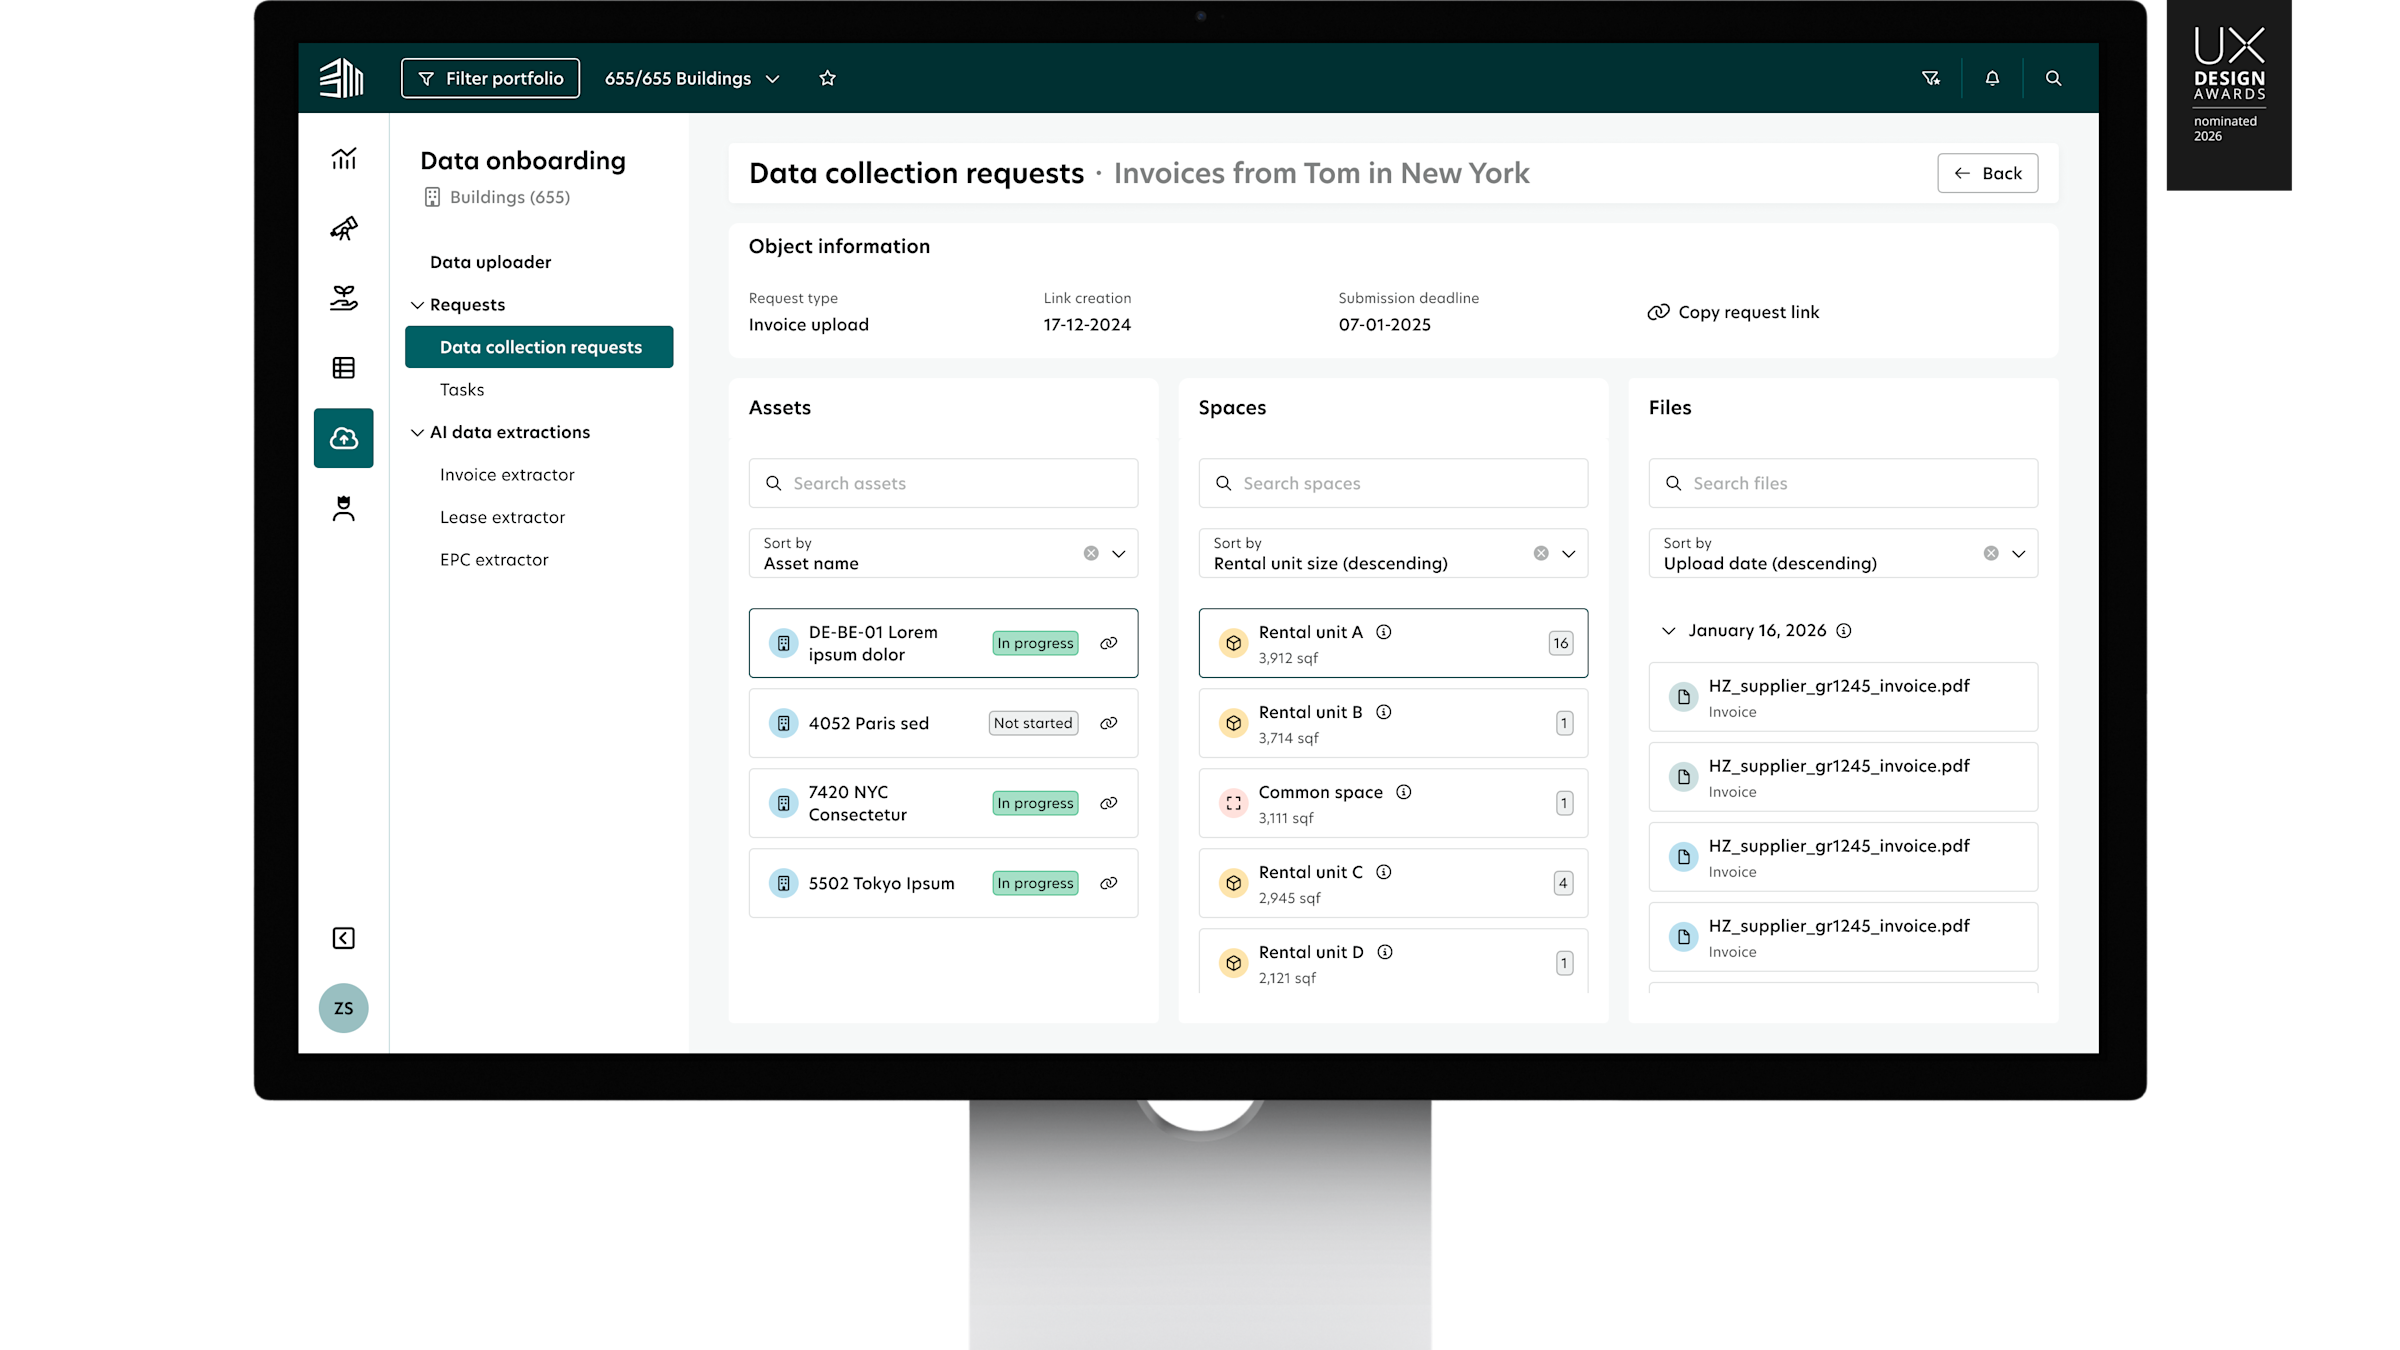Clear the Asset name sort selection
Screen dimensions: 2400x1350
pos(1091,553)
